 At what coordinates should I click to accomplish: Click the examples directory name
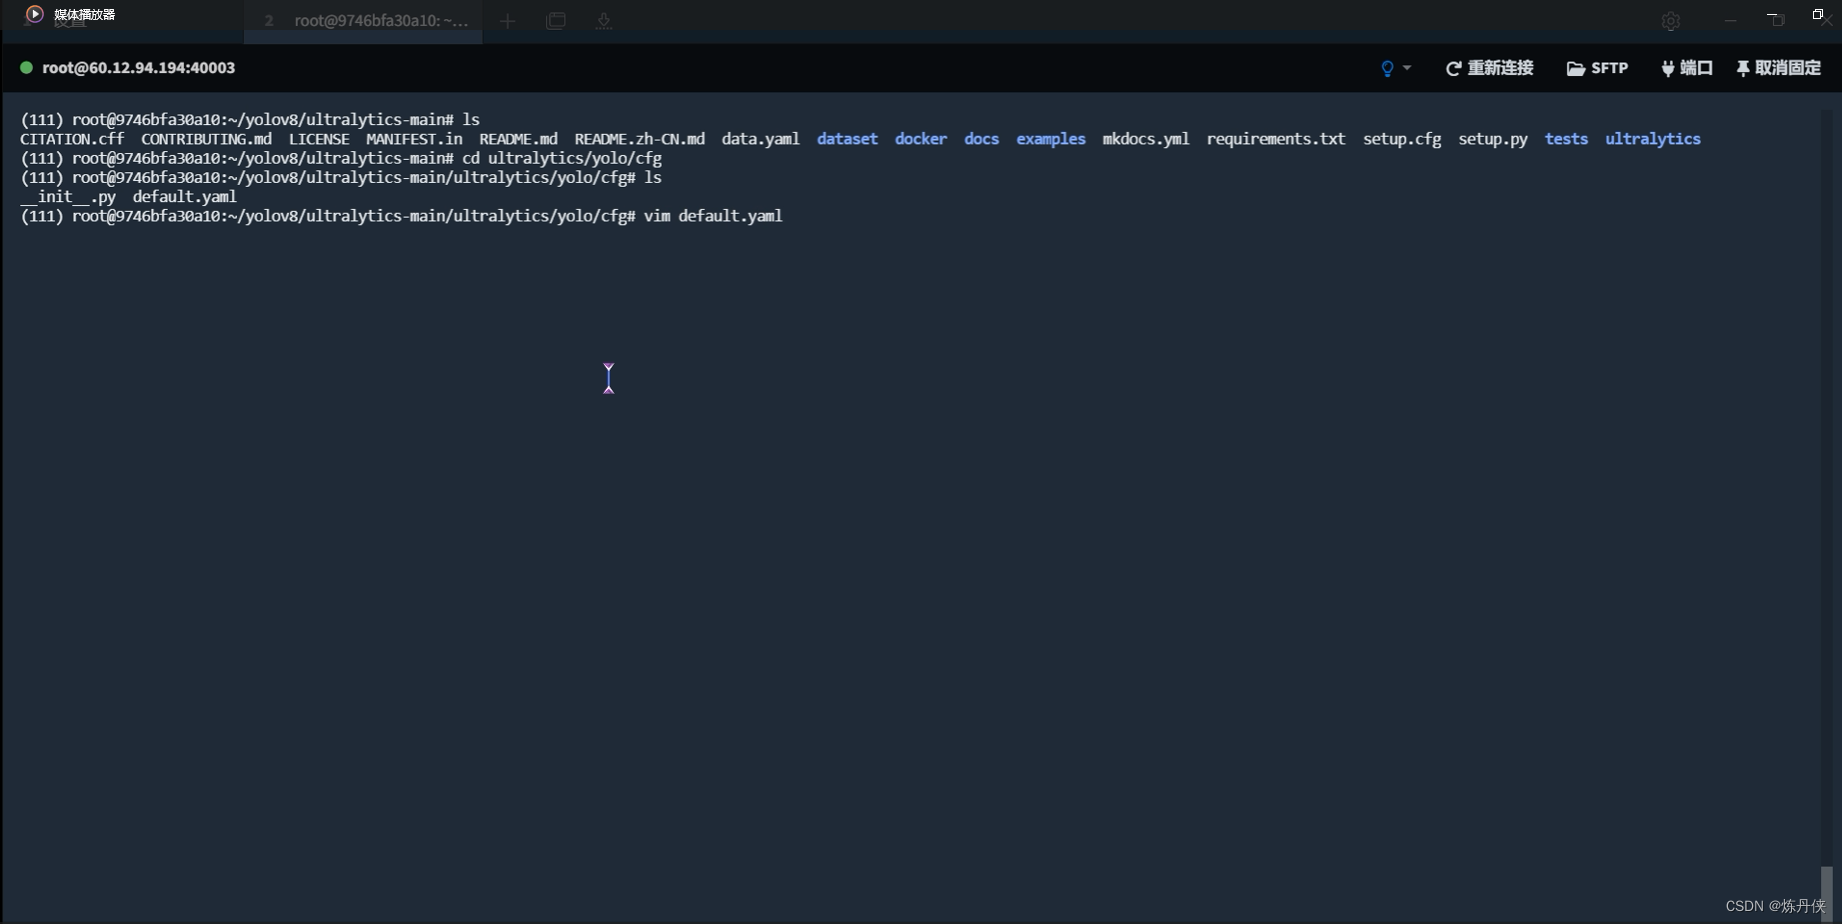tap(1051, 139)
